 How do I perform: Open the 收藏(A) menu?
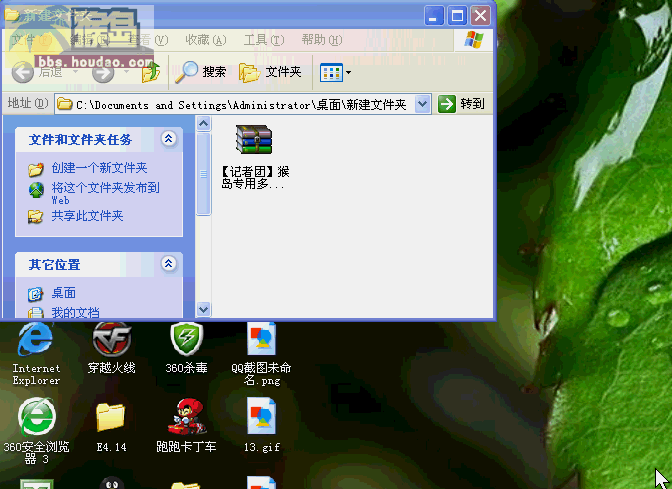coord(206,40)
